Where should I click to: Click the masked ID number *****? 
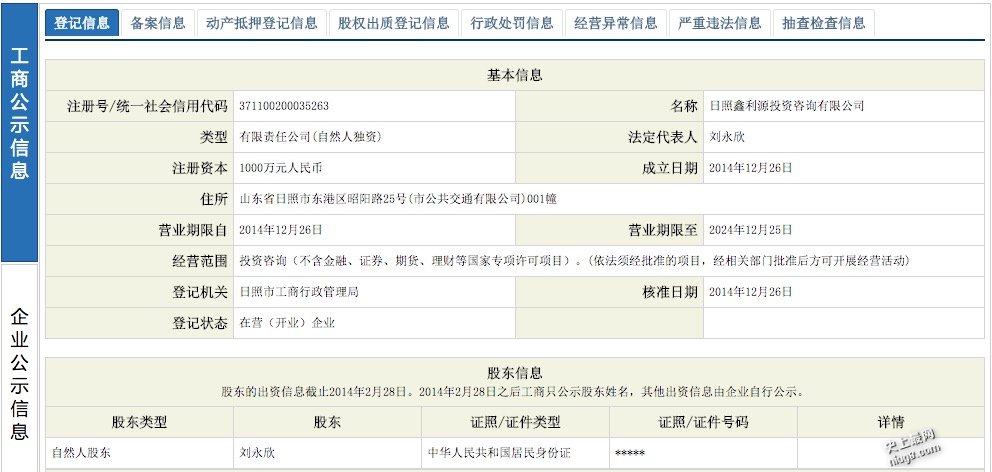[629, 454]
